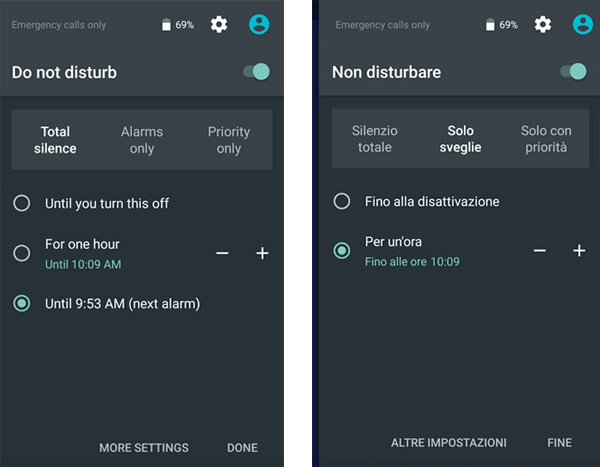Image resolution: width=600 pixels, height=467 pixels.
Task: Decrease duration with minus next to For one hour
Action: point(222,253)
